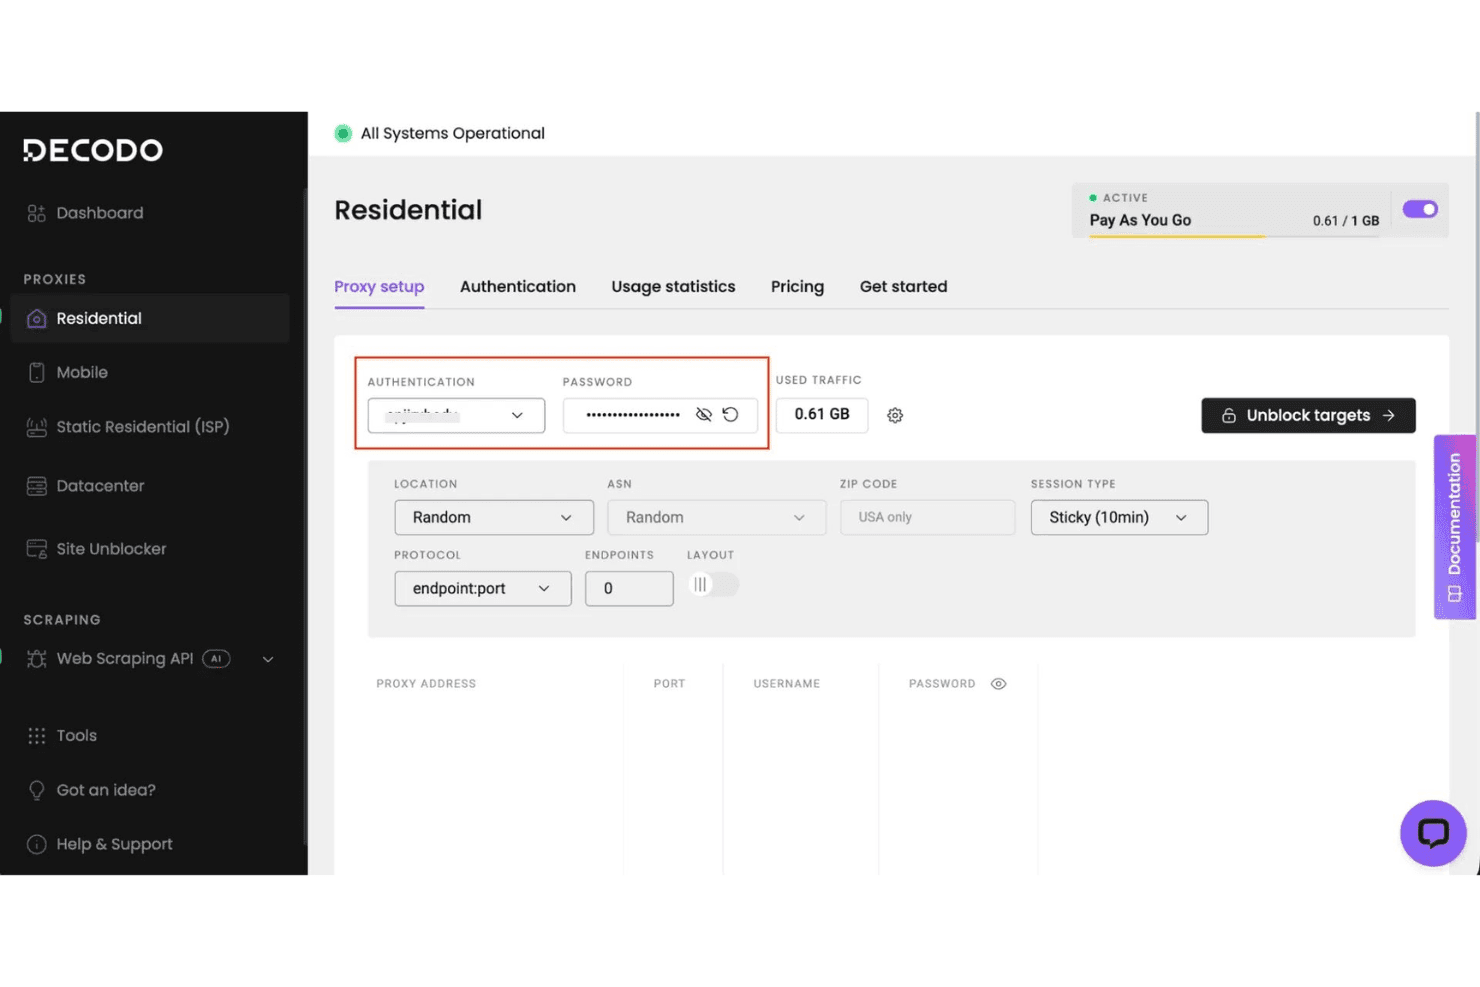The height and width of the screenshot is (987, 1480).
Task: Click the Unblock targets button
Action: click(x=1308, y=415)
